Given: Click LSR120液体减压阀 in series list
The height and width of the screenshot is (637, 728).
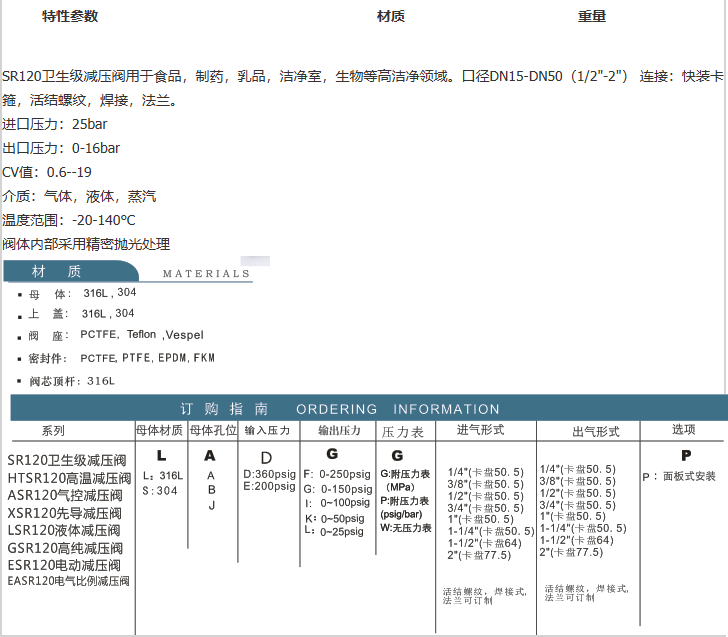Looking at the screenshot, I should tap(64, 530).
